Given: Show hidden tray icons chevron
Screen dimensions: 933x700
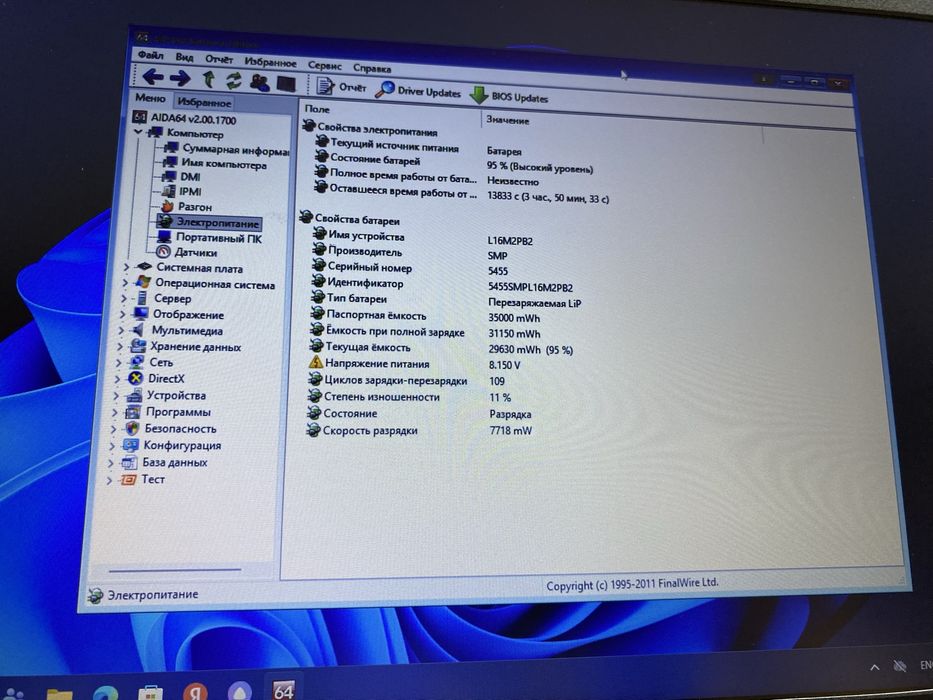Looking at the screenshot, I should [x=874, y=667].
